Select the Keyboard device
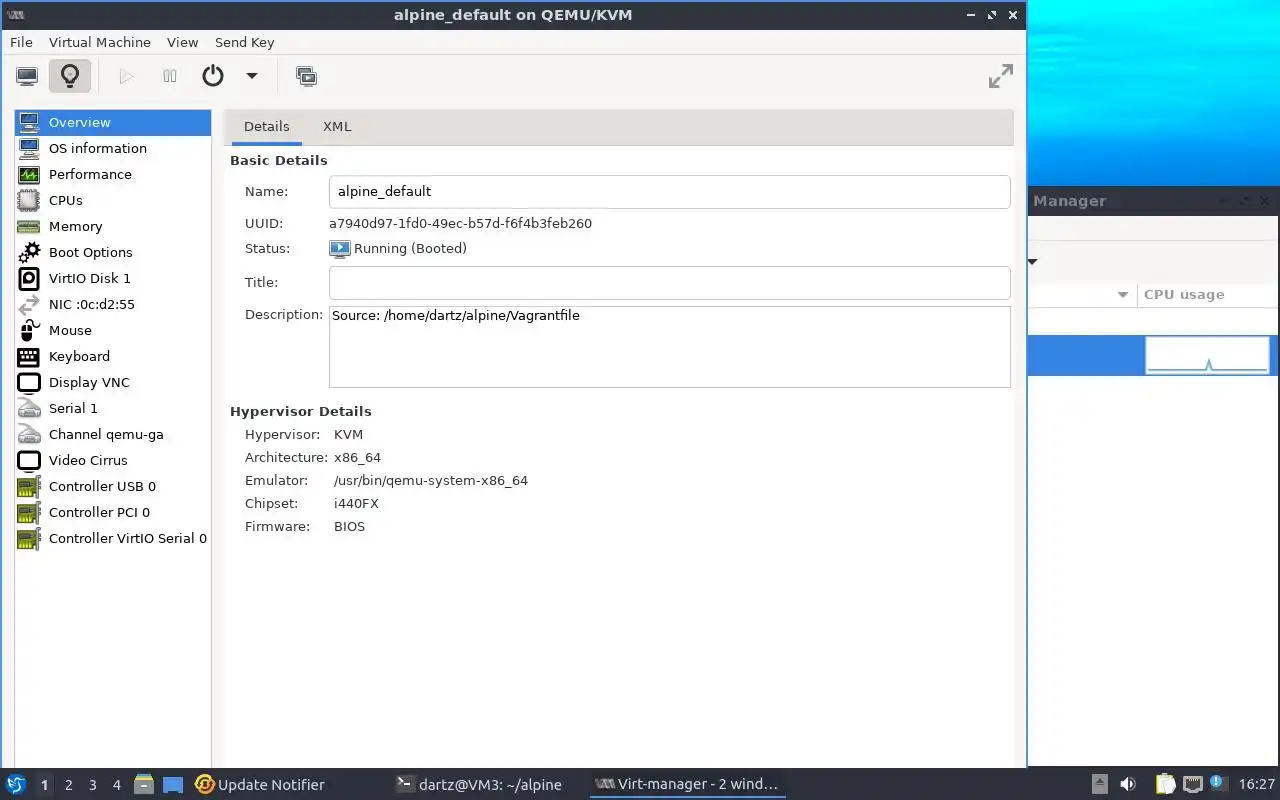The height and width of the screenshot is (800, 1280). (x=113, y=356)
